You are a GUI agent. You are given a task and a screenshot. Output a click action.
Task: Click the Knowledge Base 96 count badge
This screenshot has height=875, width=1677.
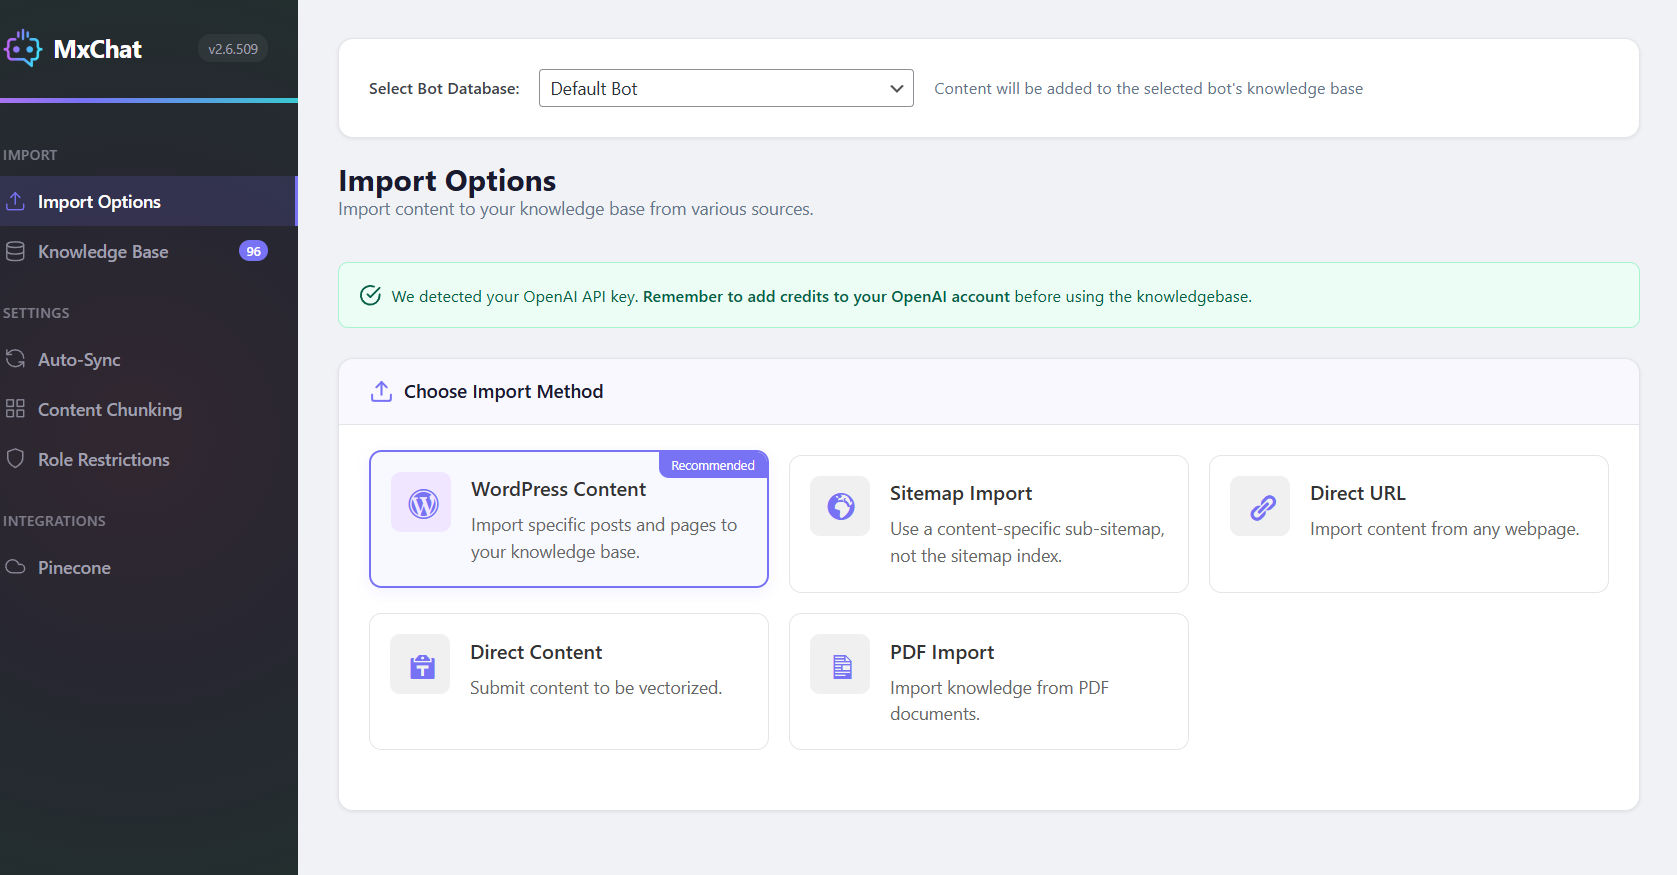click(253, 251)
